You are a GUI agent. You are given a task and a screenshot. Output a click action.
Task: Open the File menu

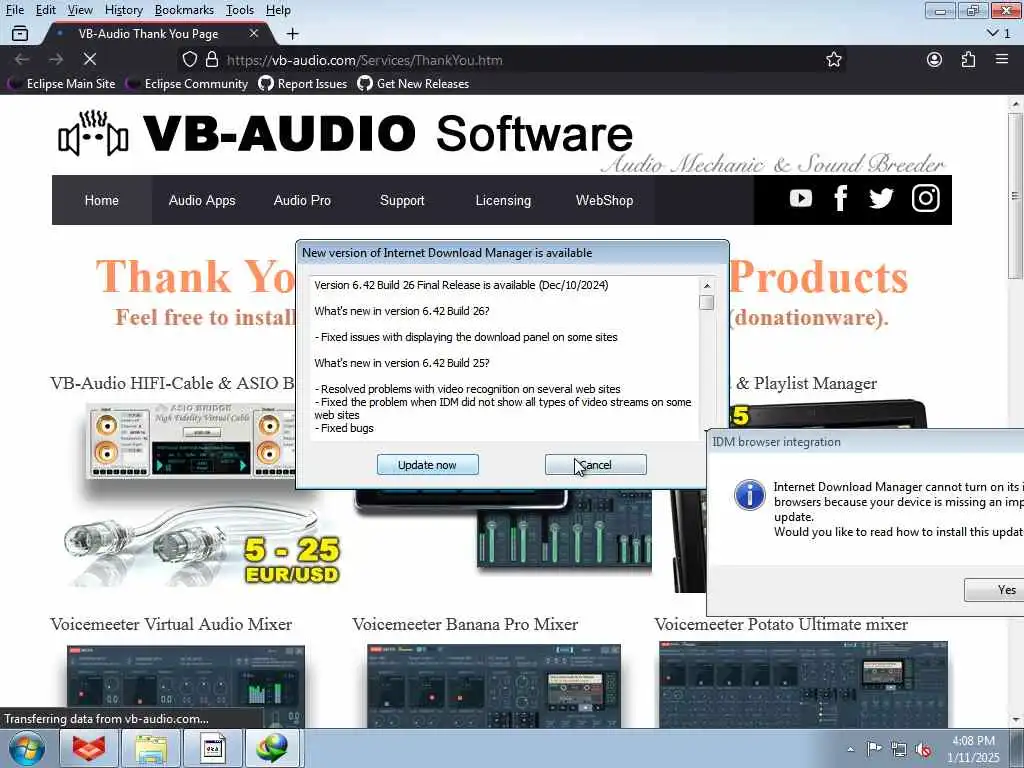click(14, 10)
